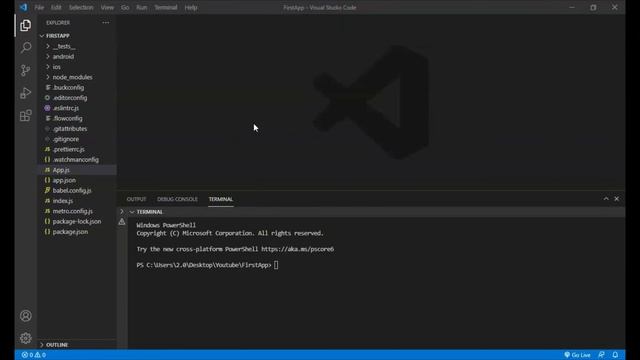Open the .watchmanconfig file
Image resolution: width=640 pixels, height=360 pixels.
click(x=77, y=160)
